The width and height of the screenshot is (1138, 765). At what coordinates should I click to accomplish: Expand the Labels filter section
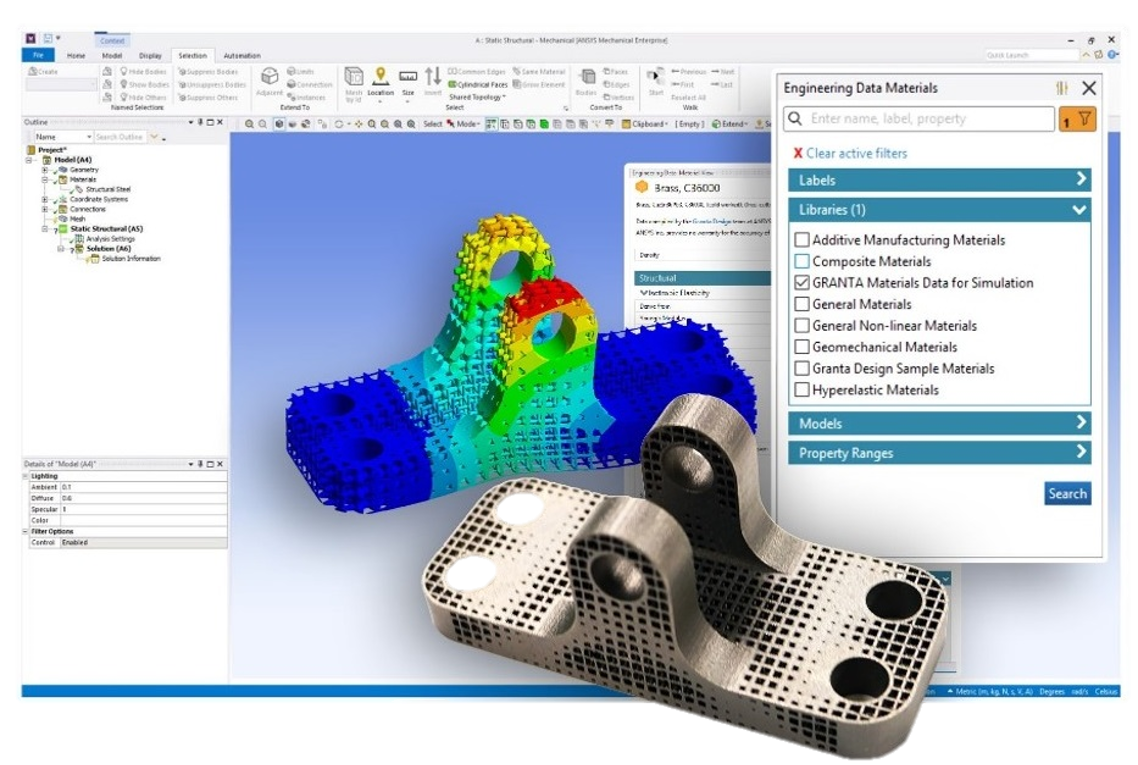point(939,180)
